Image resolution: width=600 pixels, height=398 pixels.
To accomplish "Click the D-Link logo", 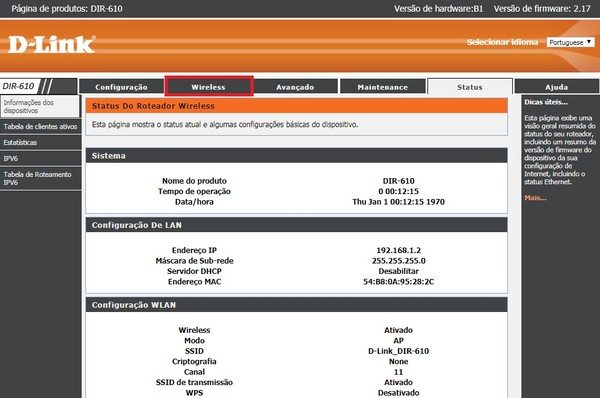I will tap(52, 44).
